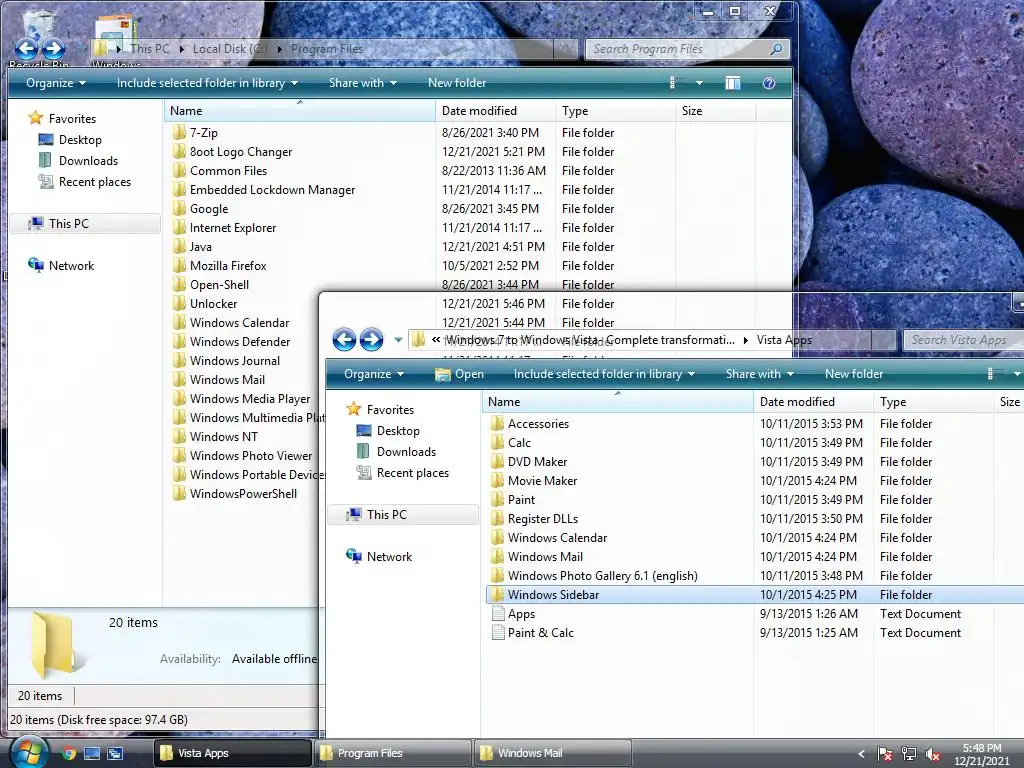Open Organize menu in Vista Apps window
Viewport: 1024px width, 768px height.
(x=374, y=374)
